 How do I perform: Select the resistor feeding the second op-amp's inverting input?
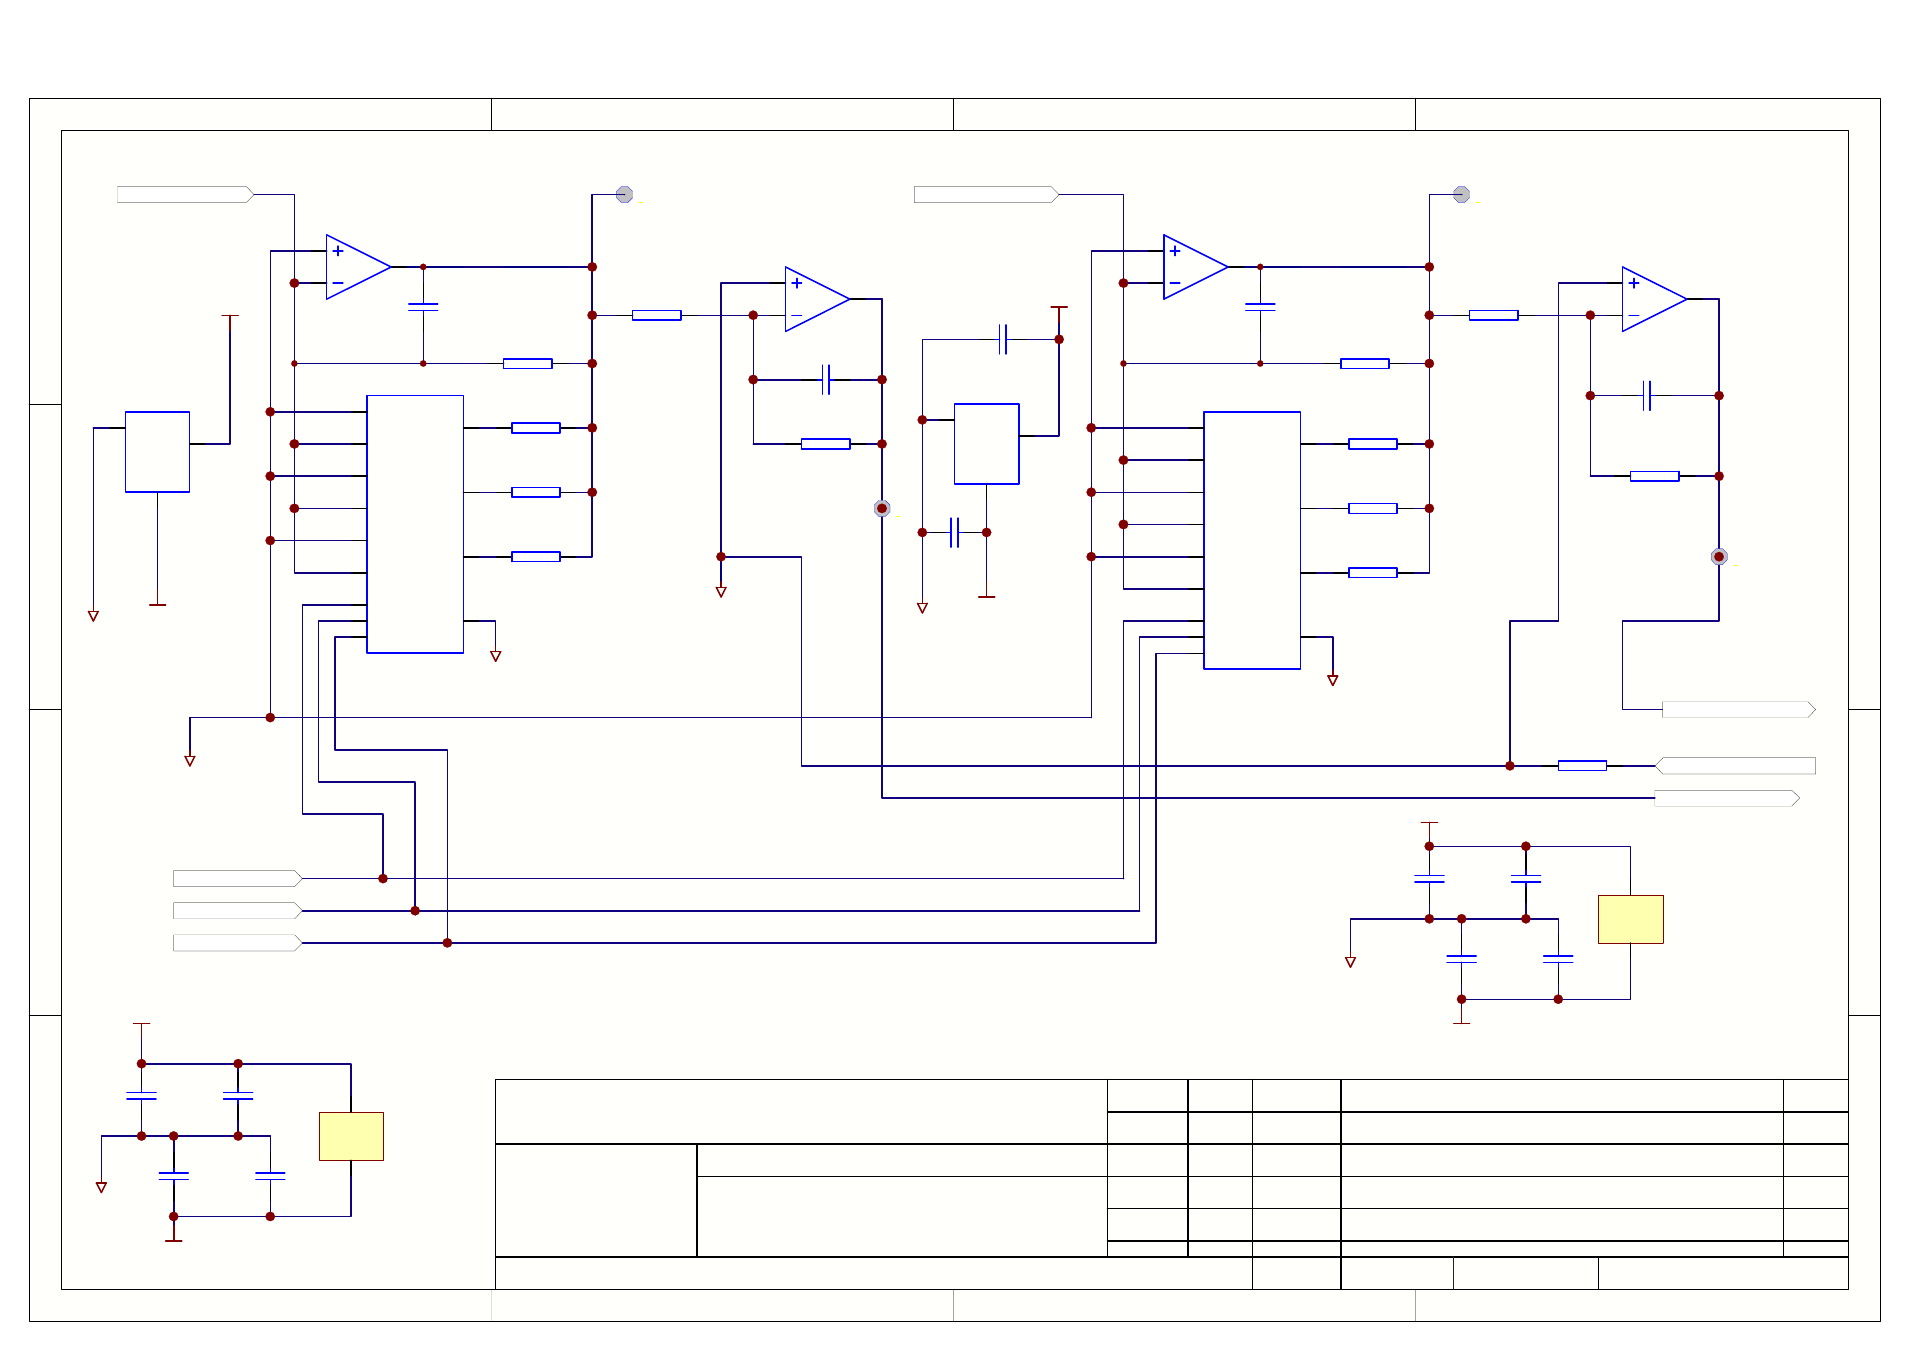click(656, 315)
